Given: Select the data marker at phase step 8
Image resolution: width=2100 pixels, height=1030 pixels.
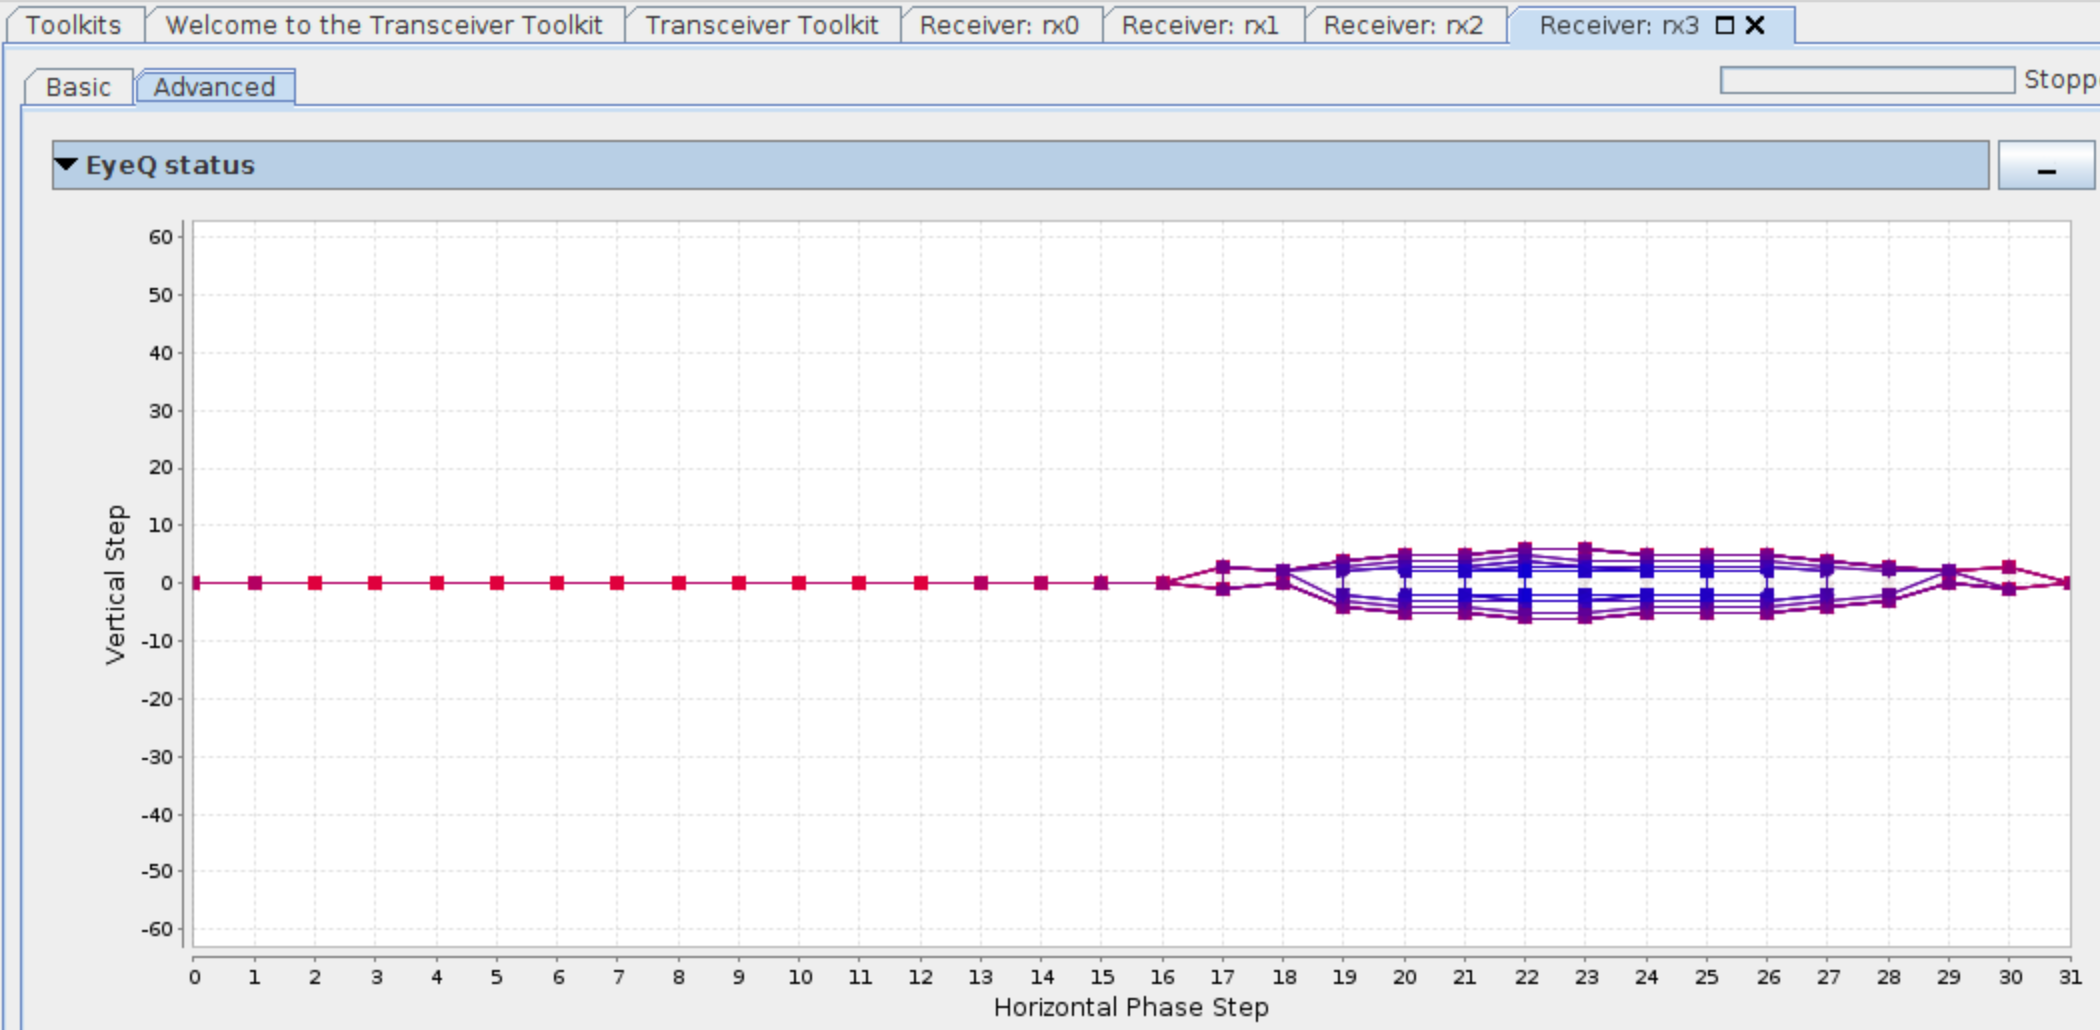Looking at the screenshot, I should [x=679, y=583].
